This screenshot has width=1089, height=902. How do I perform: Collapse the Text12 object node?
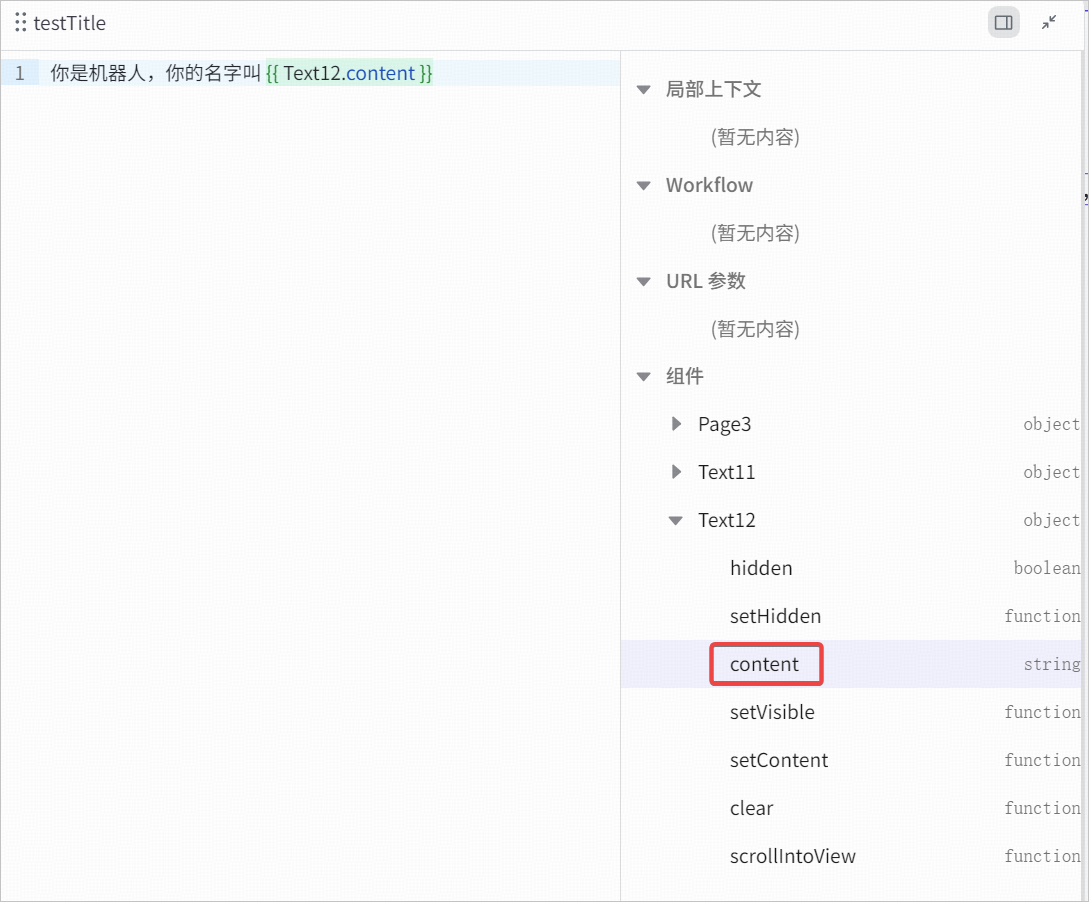(676, 520)
